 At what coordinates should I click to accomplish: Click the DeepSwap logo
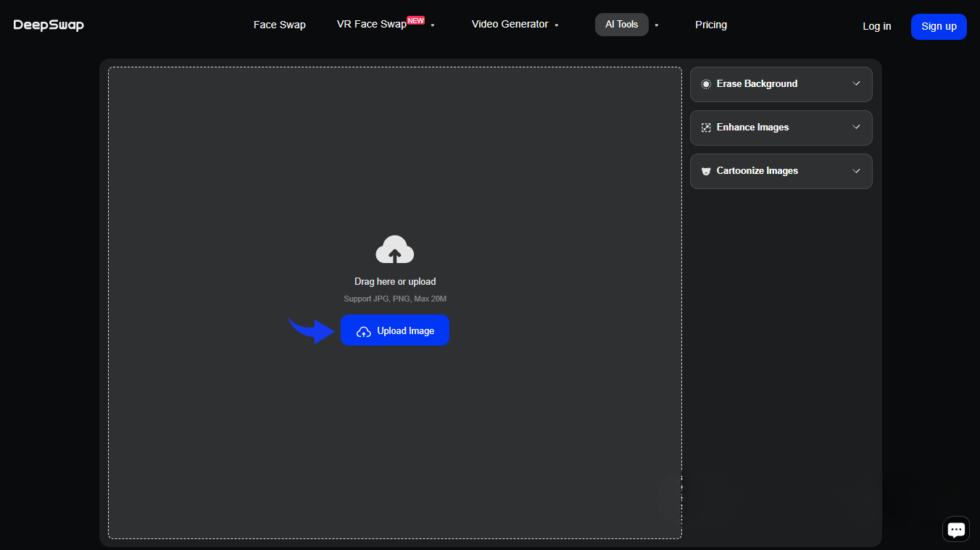[x=48, y=25]
